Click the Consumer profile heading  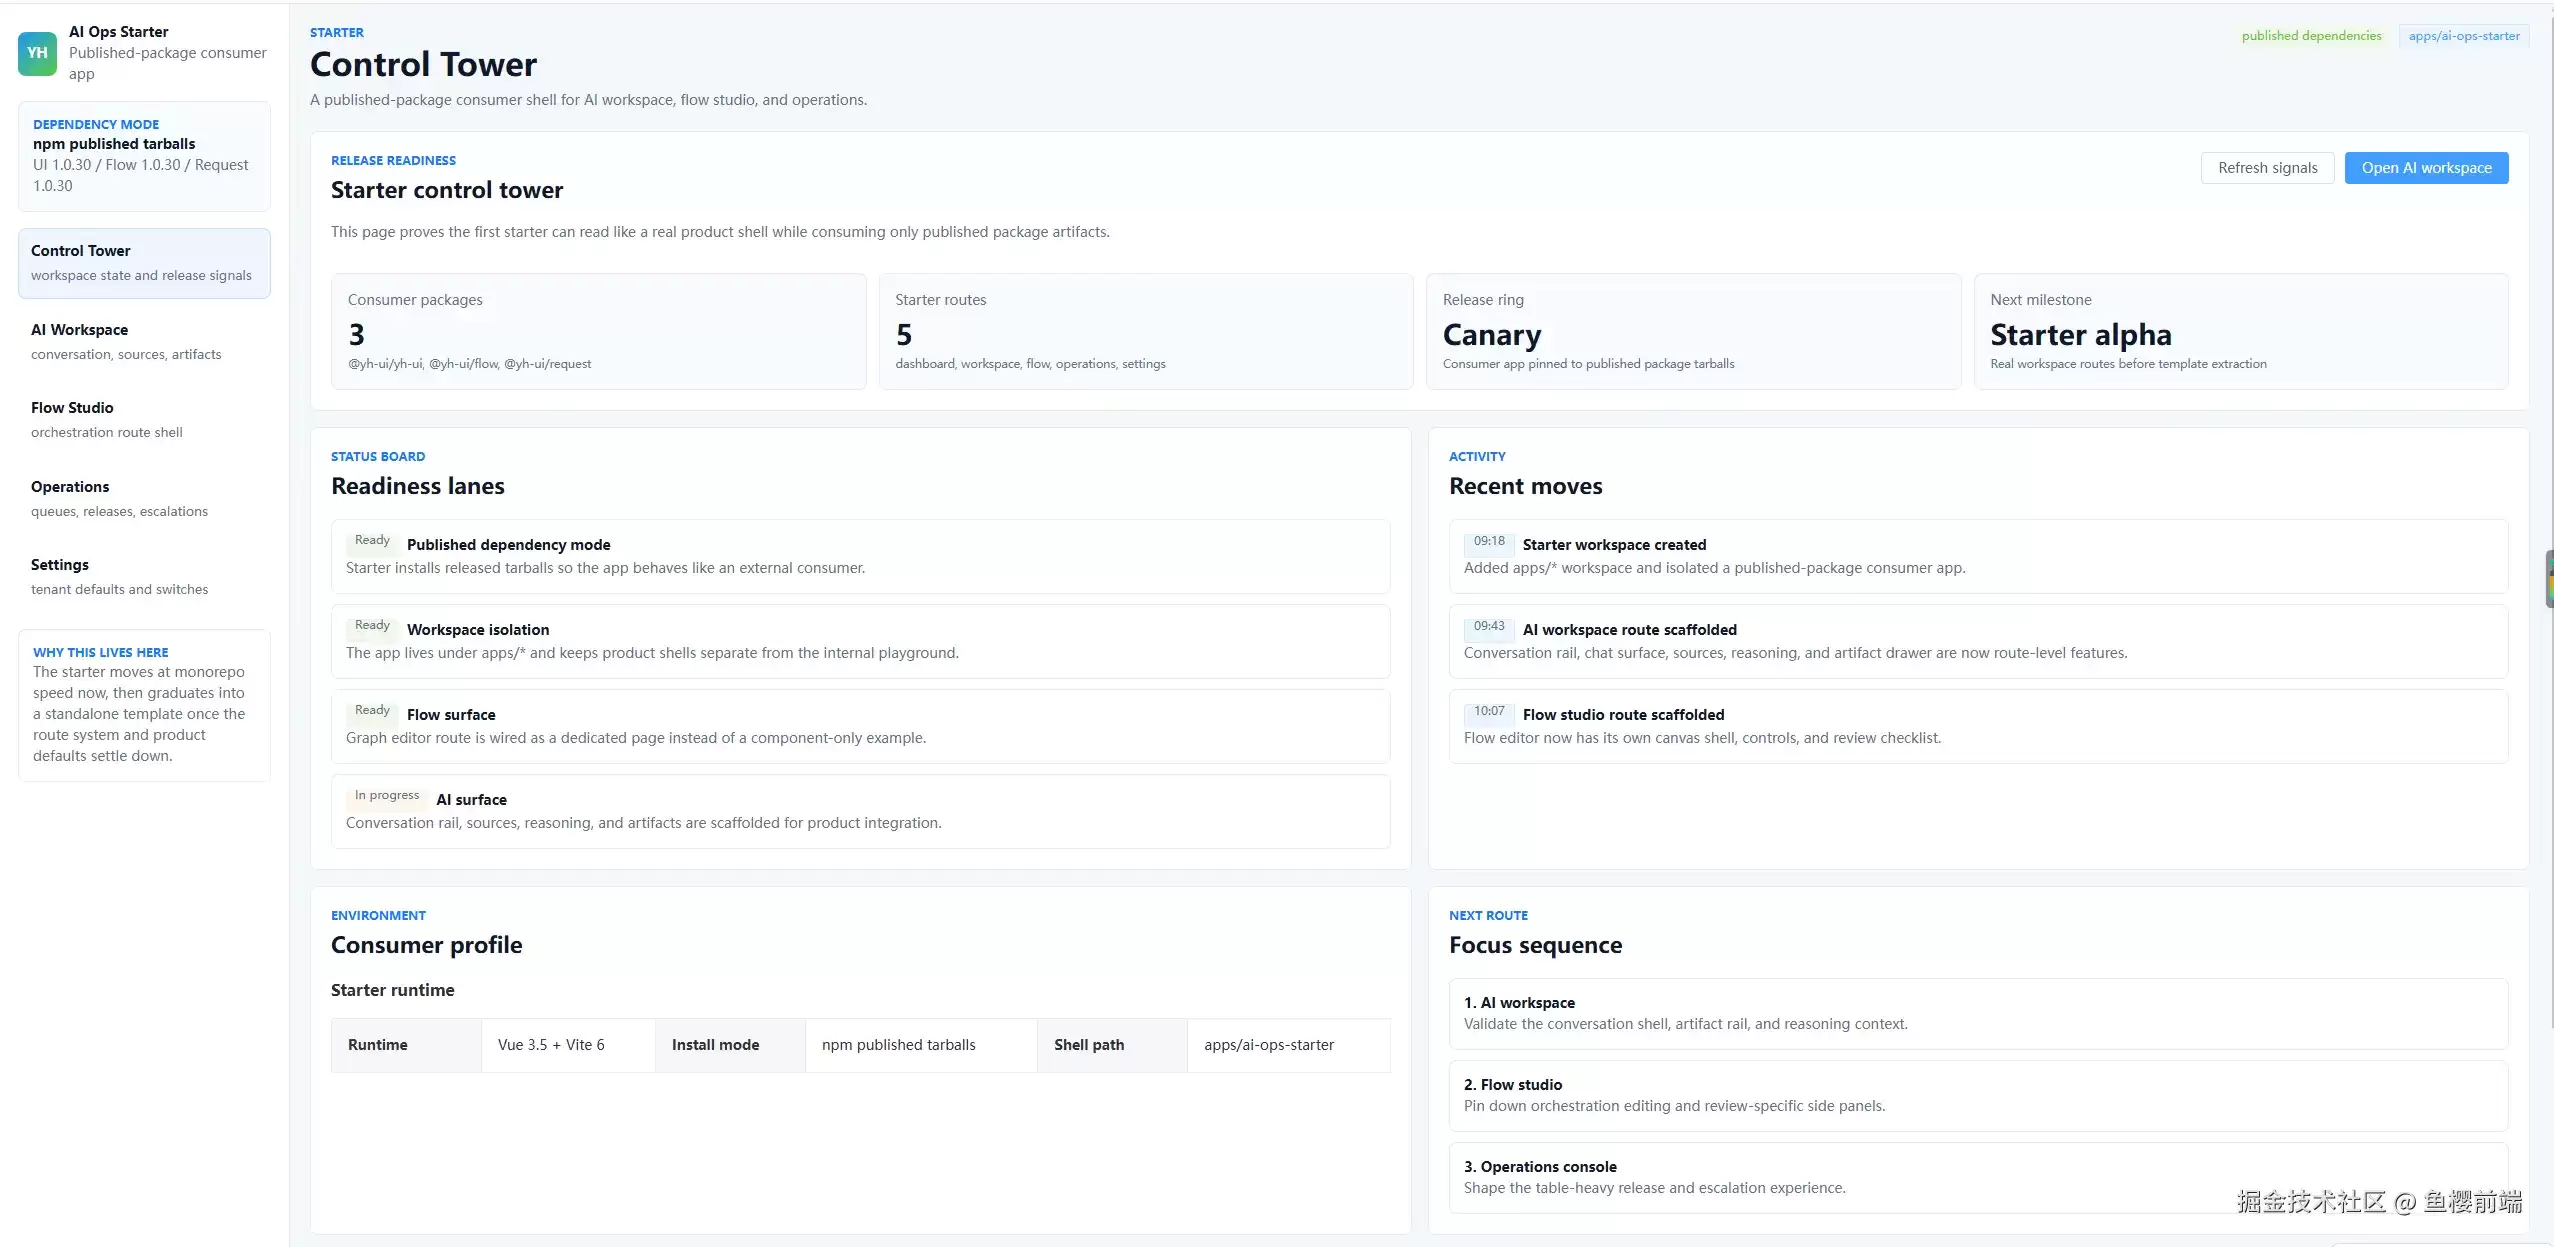coord(427,945)
